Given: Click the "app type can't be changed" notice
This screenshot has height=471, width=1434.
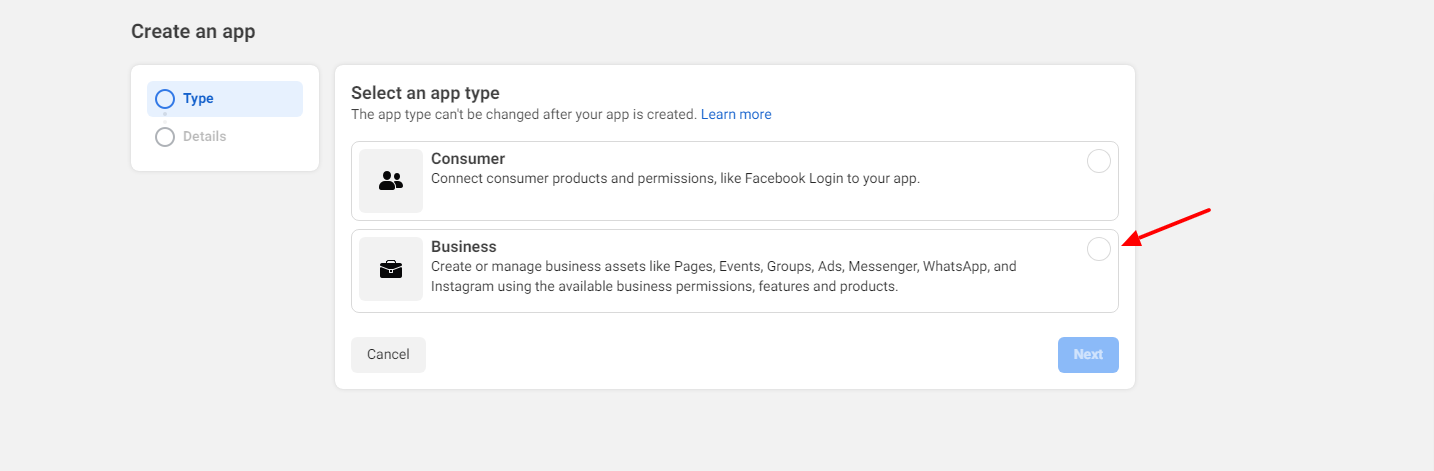Looking at the screenshot, I should click(x=523, y=115).
